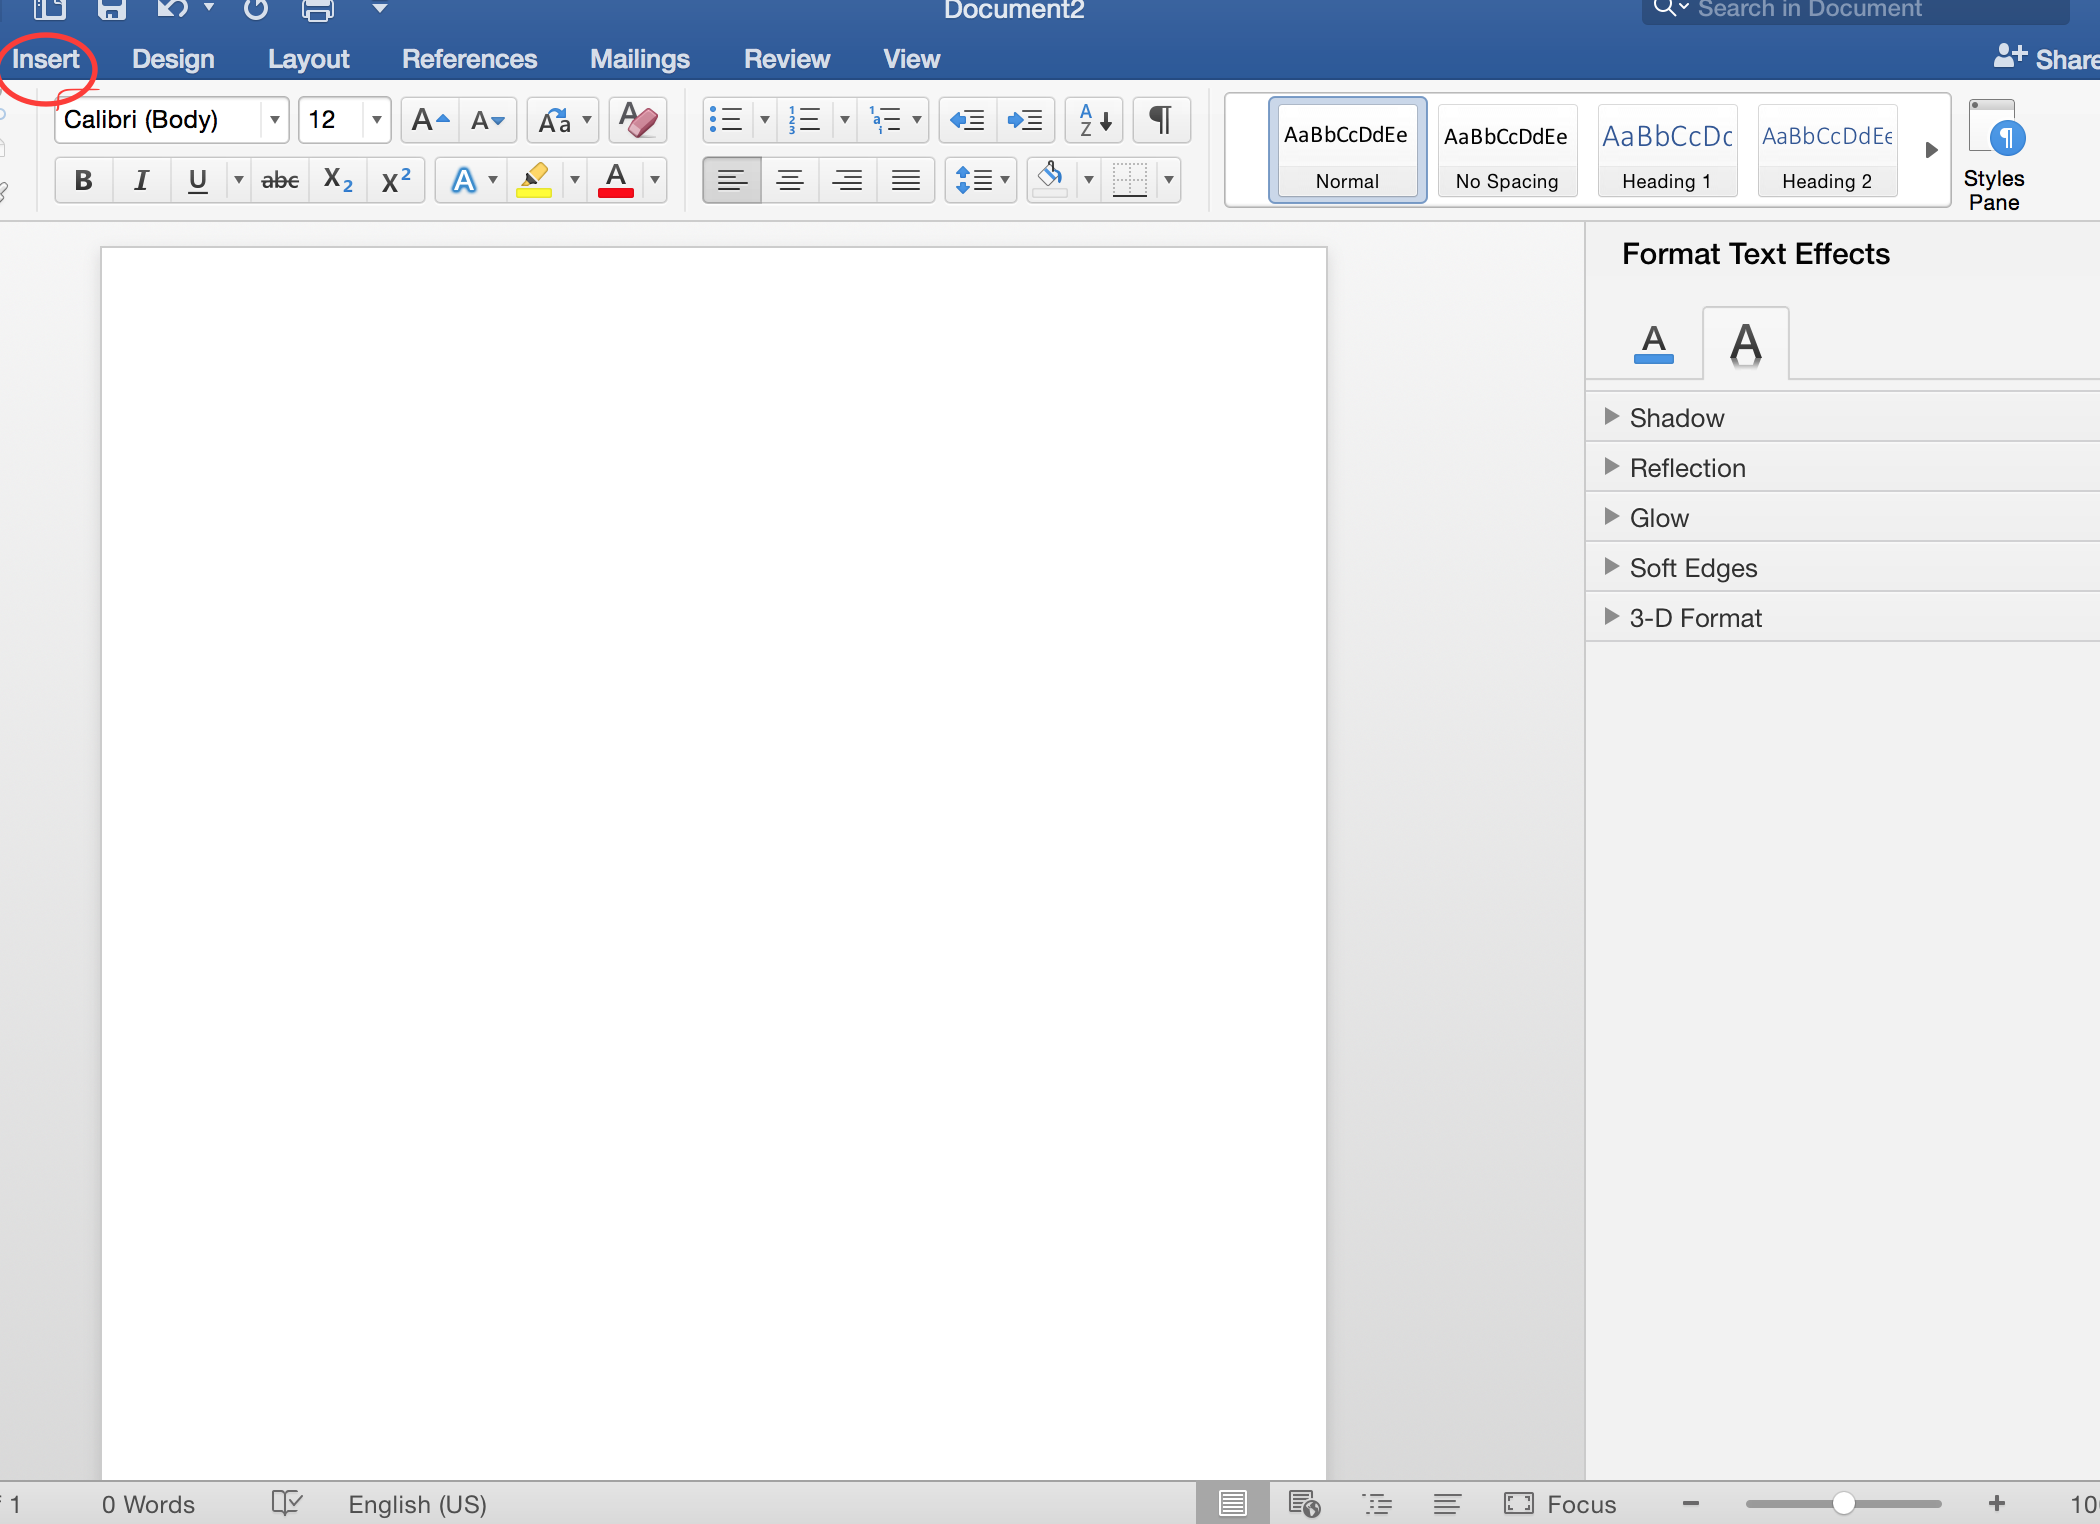Click the Redo repeat icon
Image resolution: width=2100 pixels, height=1524 pixels.
[256, 10]
